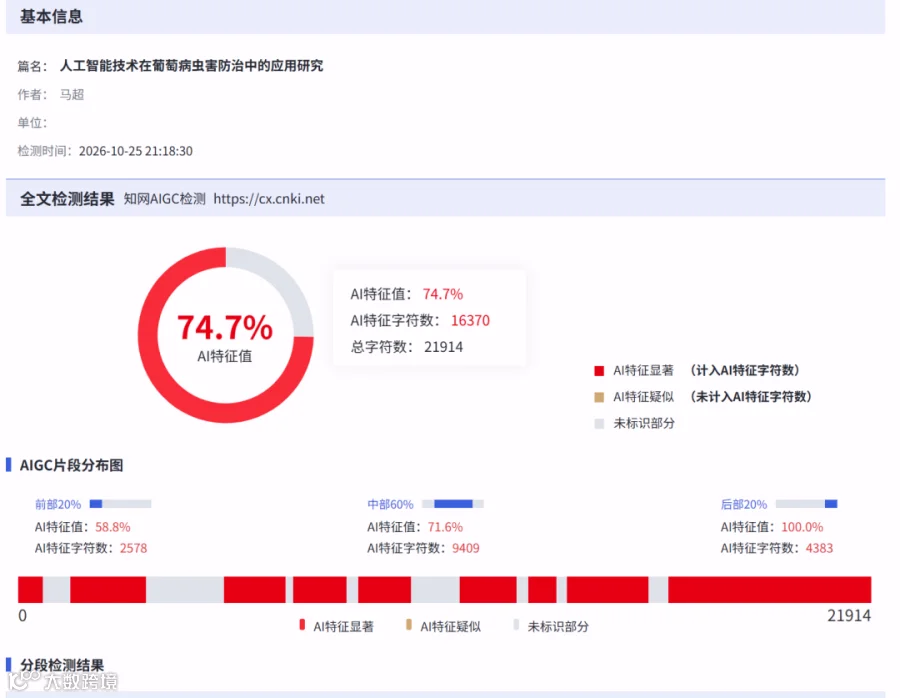Viewport: 900px width, 698px height.
Task: Click the 后部20% label
Action: (744, 504)
